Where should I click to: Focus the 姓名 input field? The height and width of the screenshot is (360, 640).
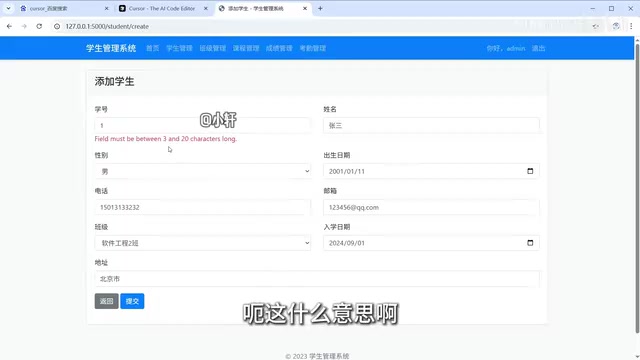(x=431, y=125)
